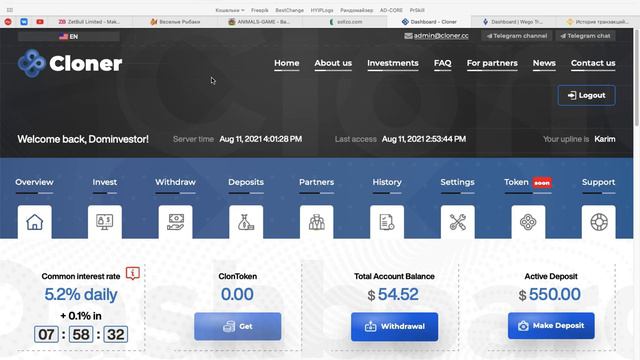Open the Withdraw cash-in-hand icon

click(176, 222)
